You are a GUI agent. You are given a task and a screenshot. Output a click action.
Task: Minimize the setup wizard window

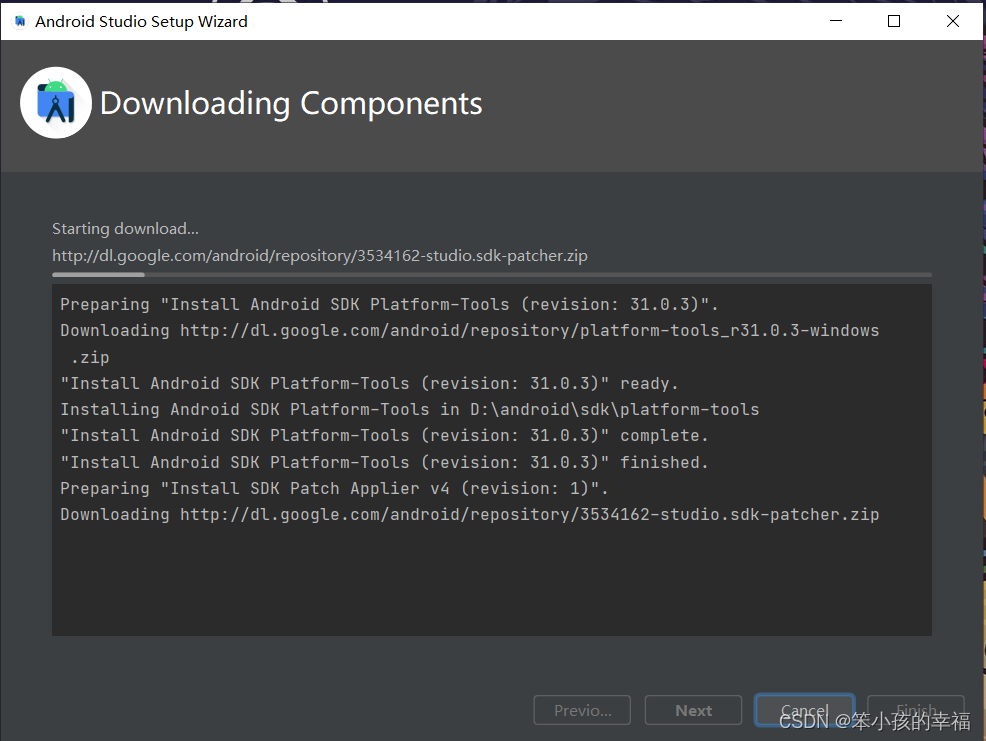click(836, 20)
